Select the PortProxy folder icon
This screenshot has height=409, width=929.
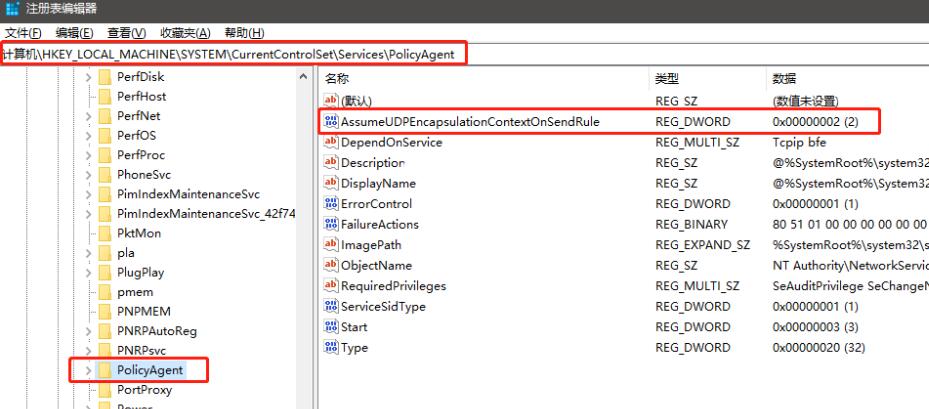(x=104, y=390)
